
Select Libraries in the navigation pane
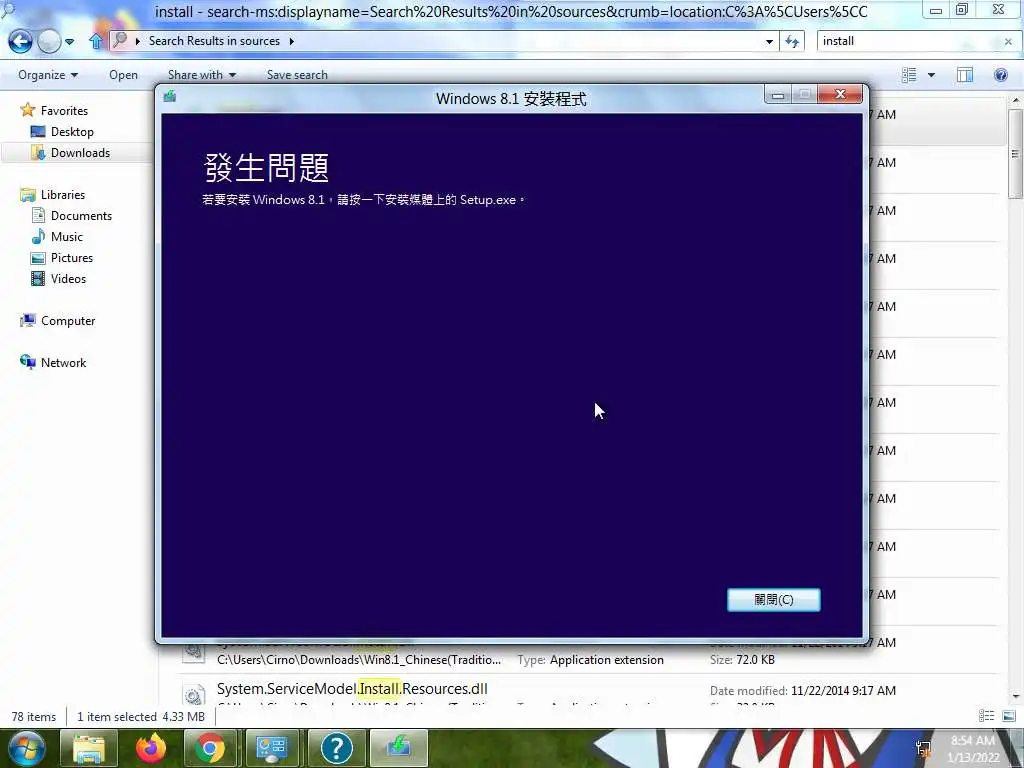pos(63,195)
